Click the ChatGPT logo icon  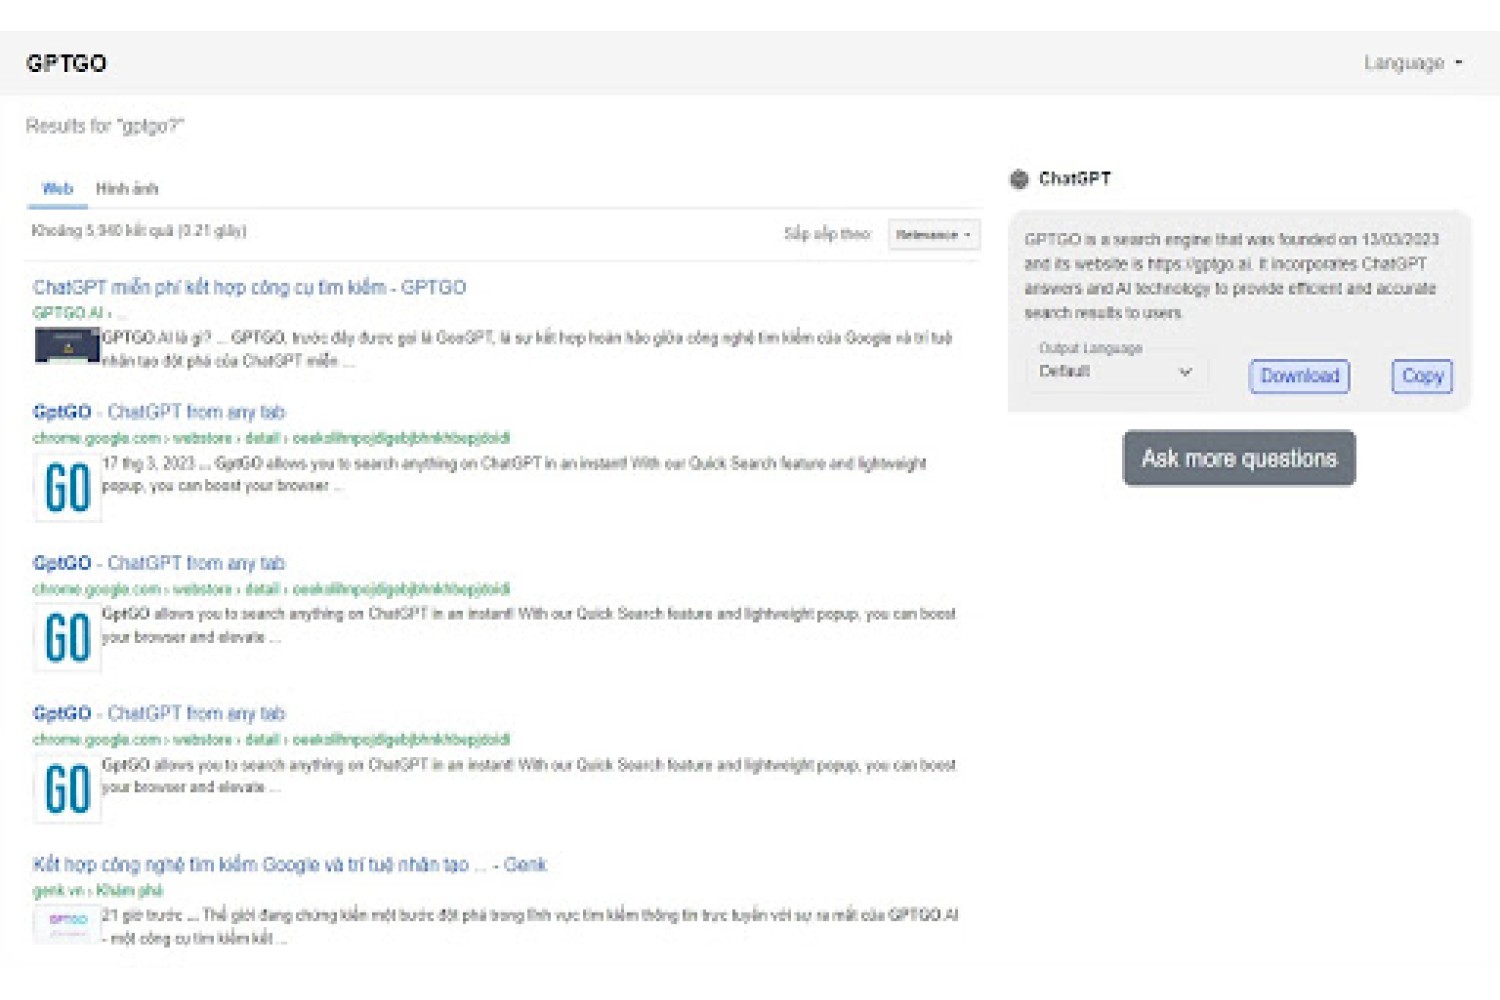1019,179
